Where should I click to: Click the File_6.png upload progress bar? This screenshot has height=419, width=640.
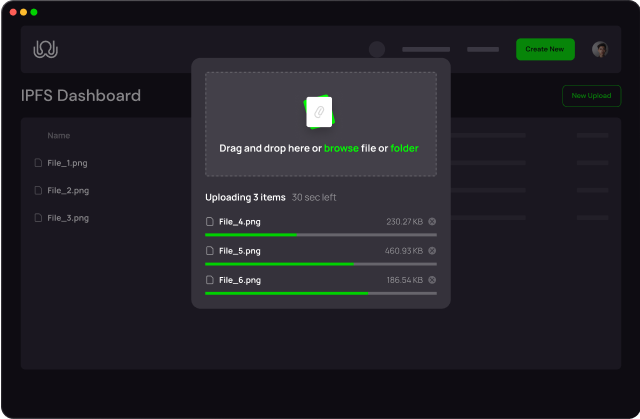coord(321,293)
